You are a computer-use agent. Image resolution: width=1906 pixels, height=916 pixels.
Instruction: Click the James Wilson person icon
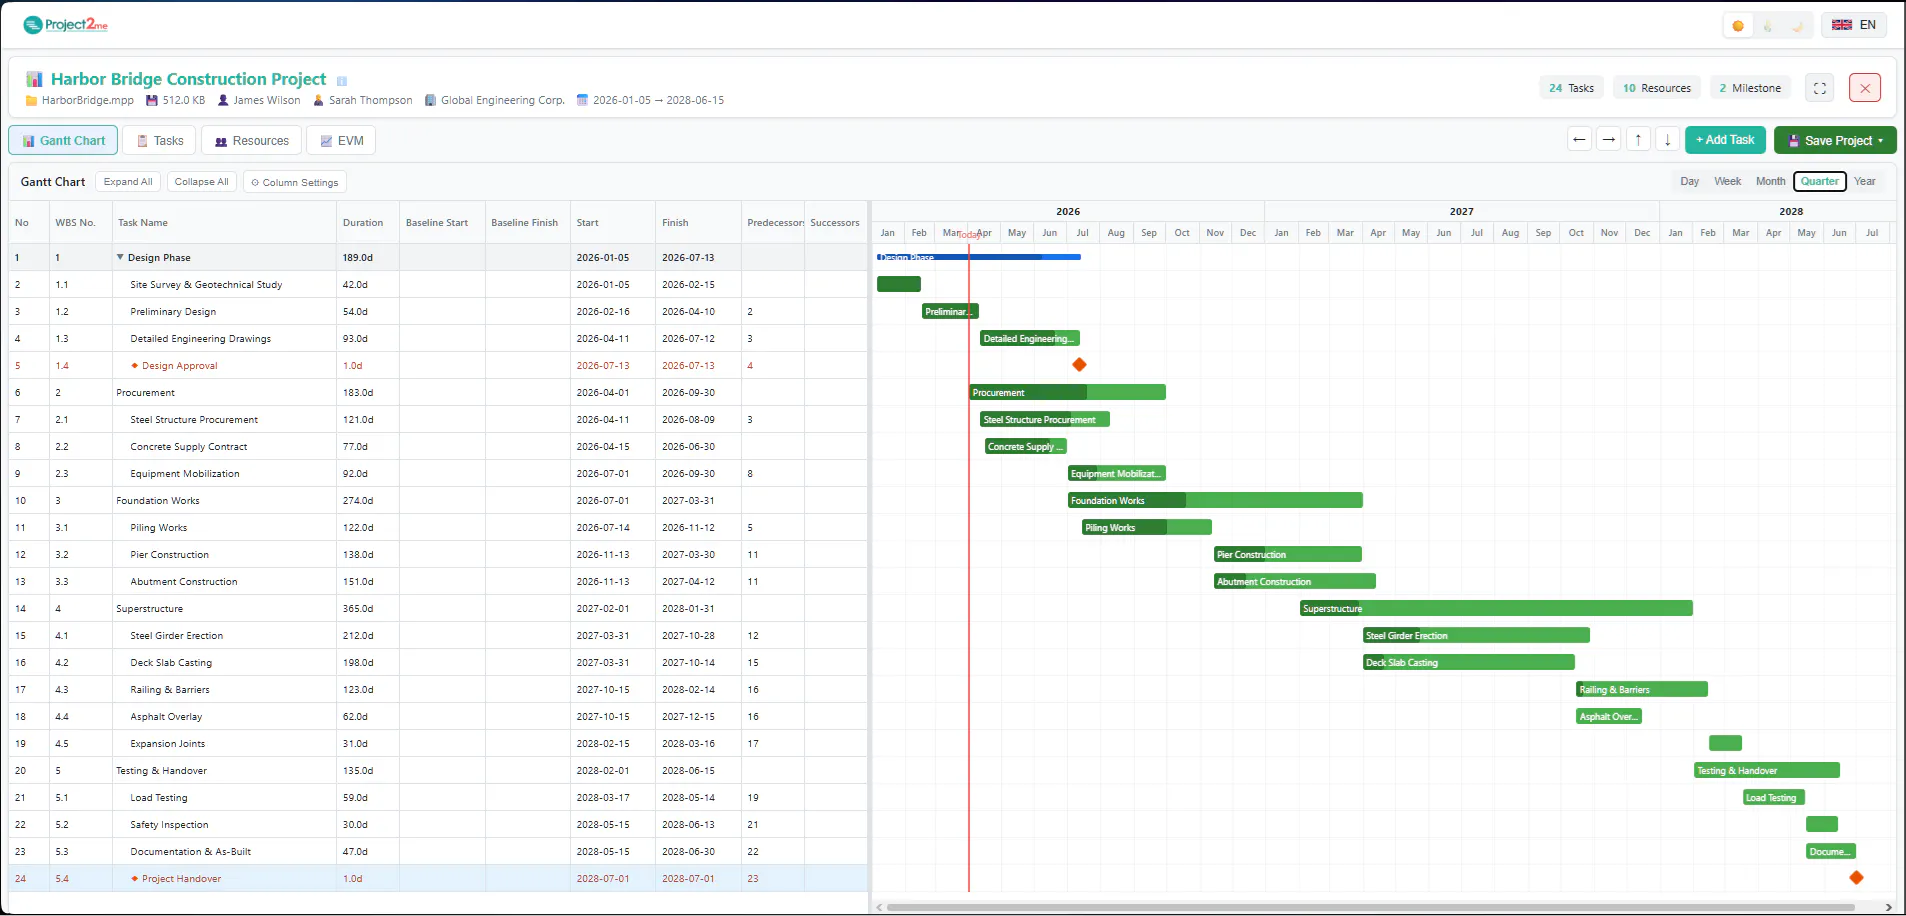click(x=223, y=100)
